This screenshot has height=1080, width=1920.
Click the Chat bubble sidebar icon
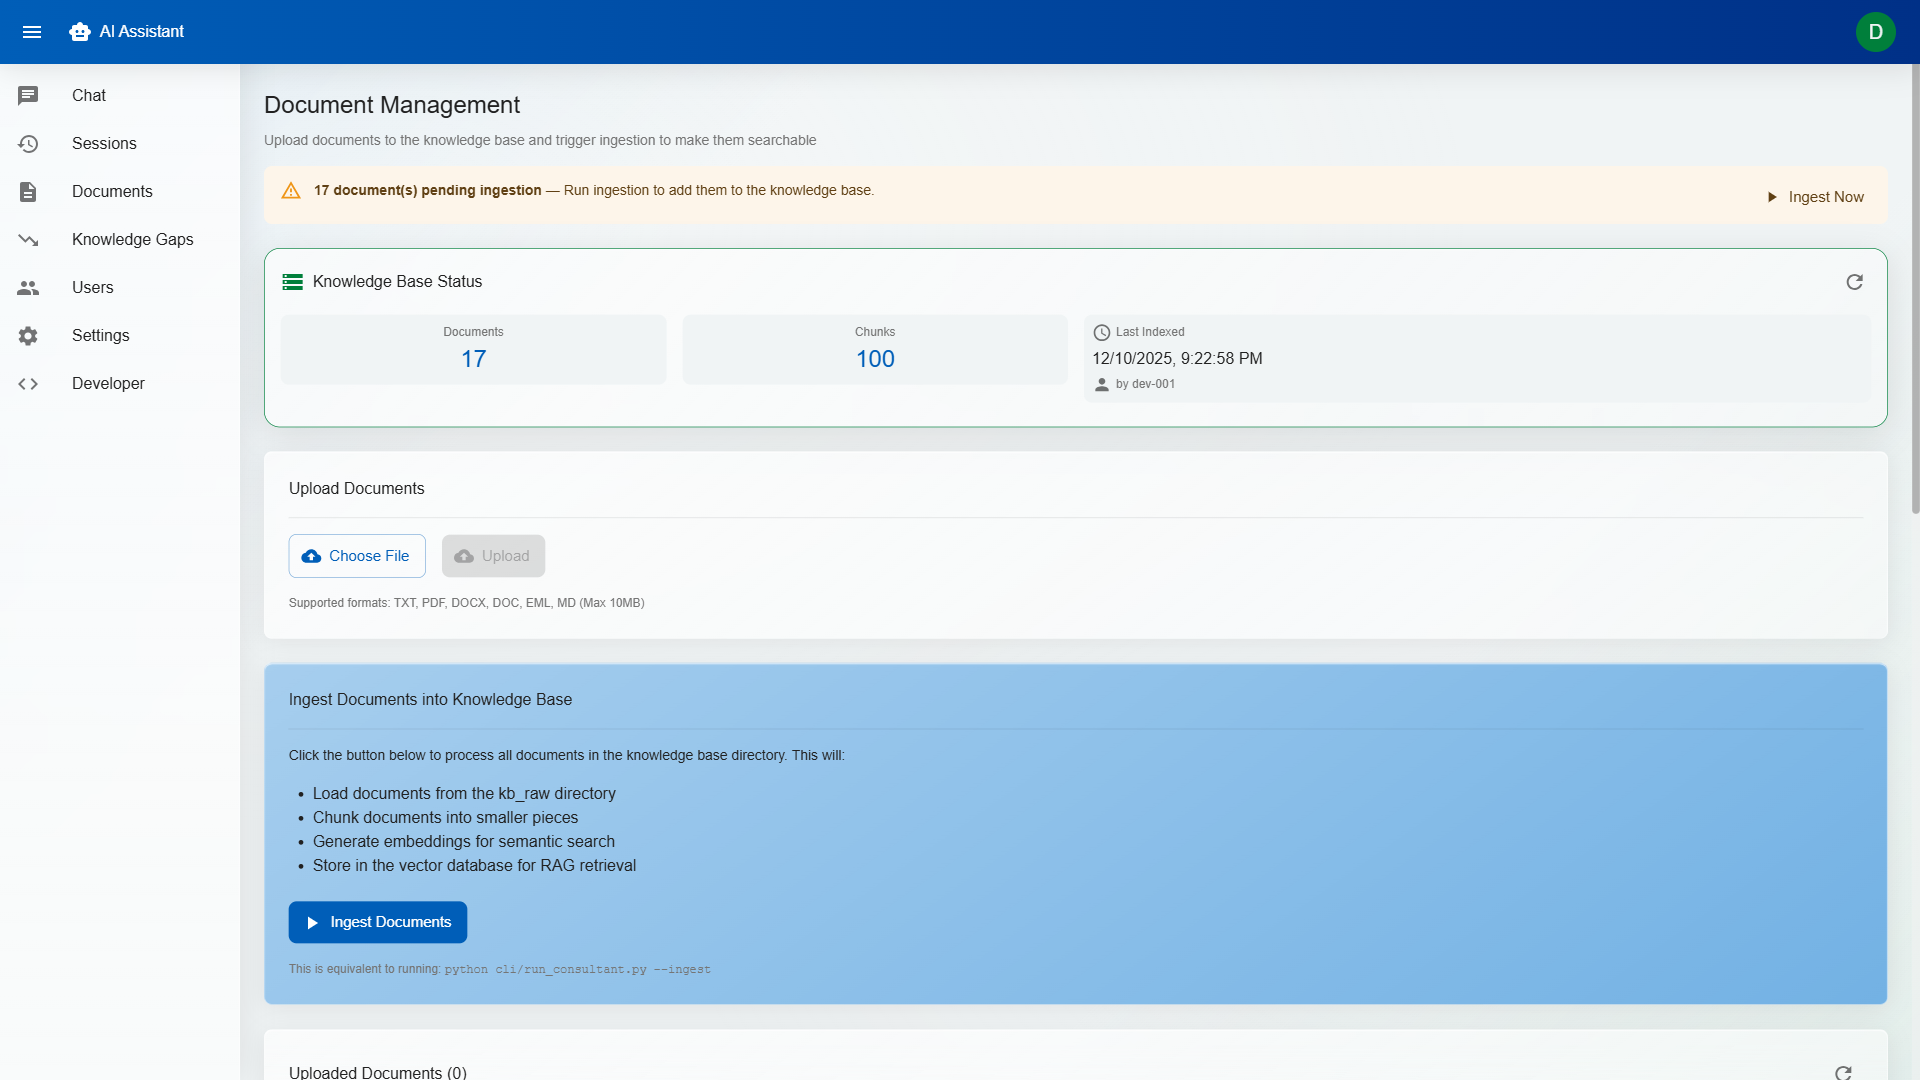28,95
